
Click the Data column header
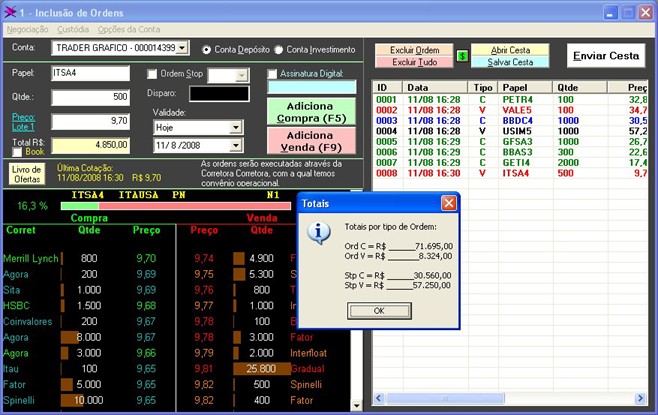[x=435, y=88]
